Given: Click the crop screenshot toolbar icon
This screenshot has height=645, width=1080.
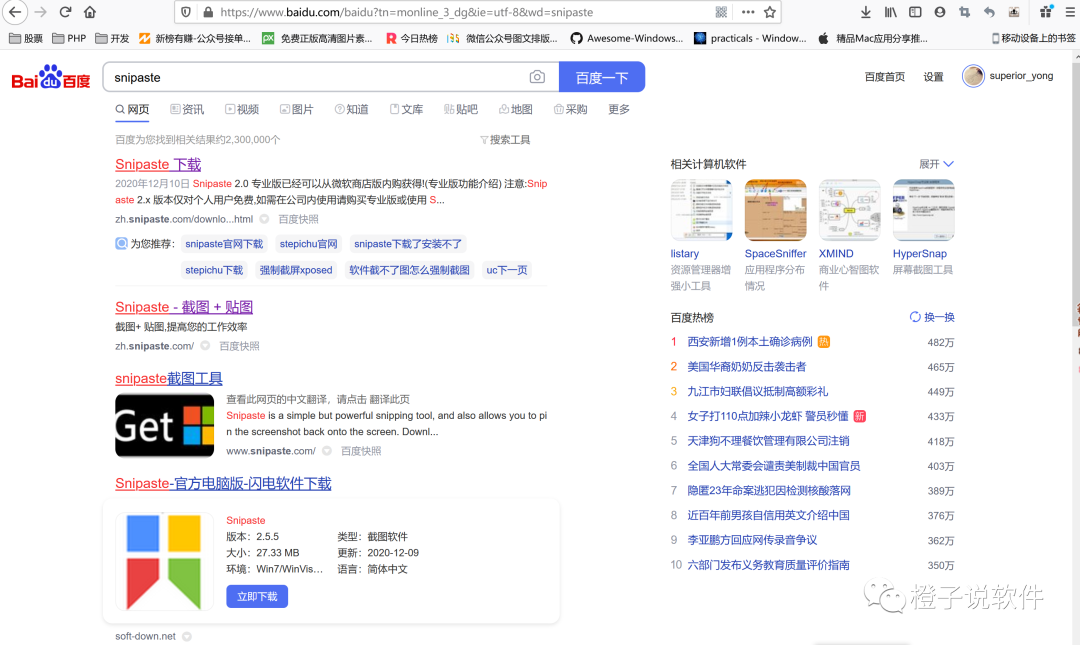Looking at the screenshot, I should [964, 12].
